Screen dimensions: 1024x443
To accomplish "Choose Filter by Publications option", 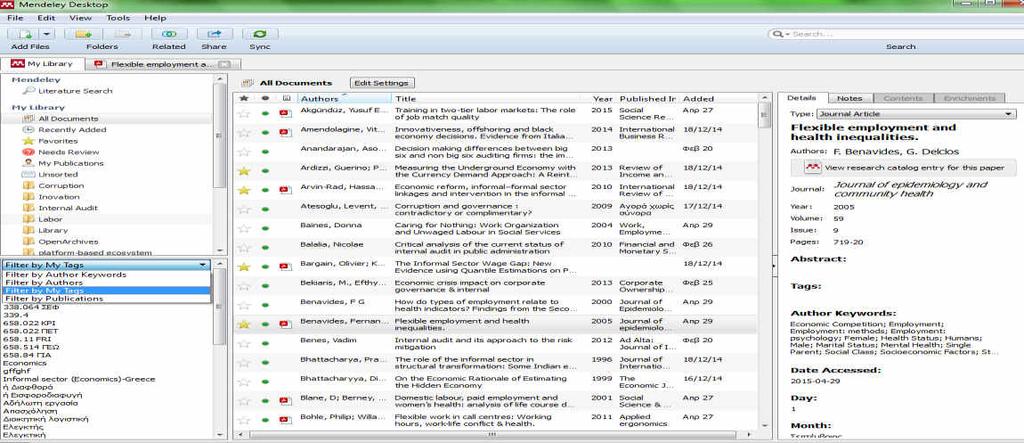I will 54,299.
